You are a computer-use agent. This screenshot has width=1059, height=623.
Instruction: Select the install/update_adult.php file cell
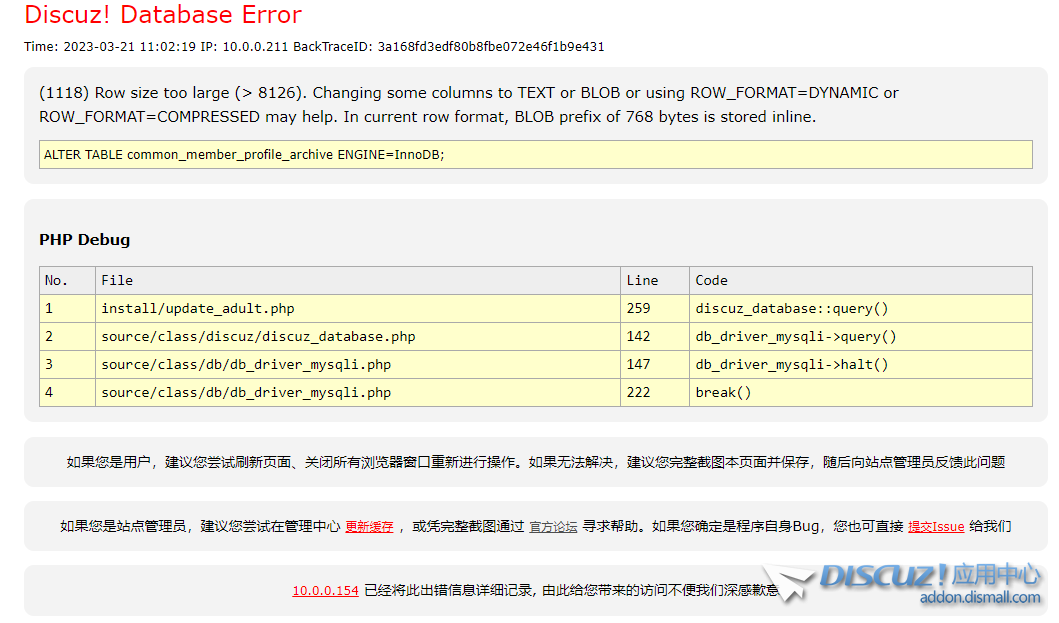click(197, 309)
